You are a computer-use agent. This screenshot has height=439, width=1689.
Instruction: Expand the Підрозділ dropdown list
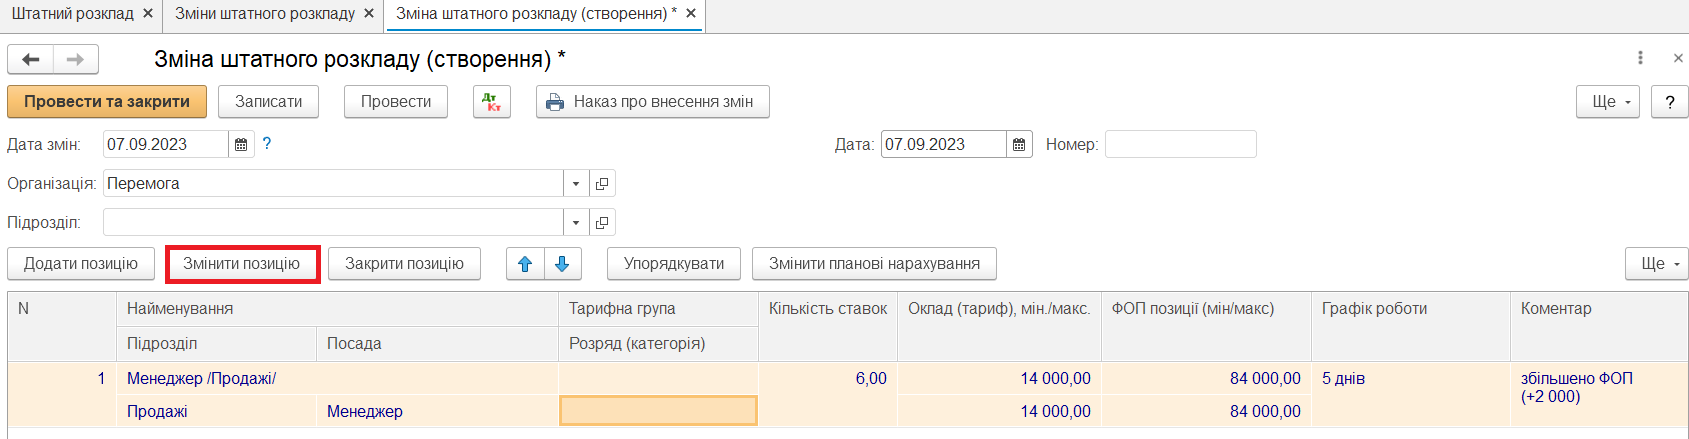tap(576, 222)
